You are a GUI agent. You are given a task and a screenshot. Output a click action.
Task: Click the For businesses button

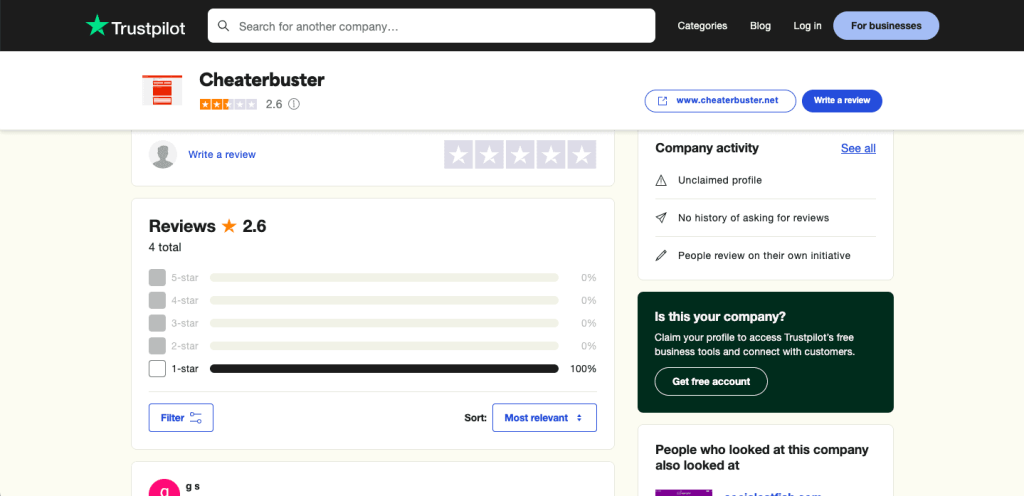click(x=886, y=26)
